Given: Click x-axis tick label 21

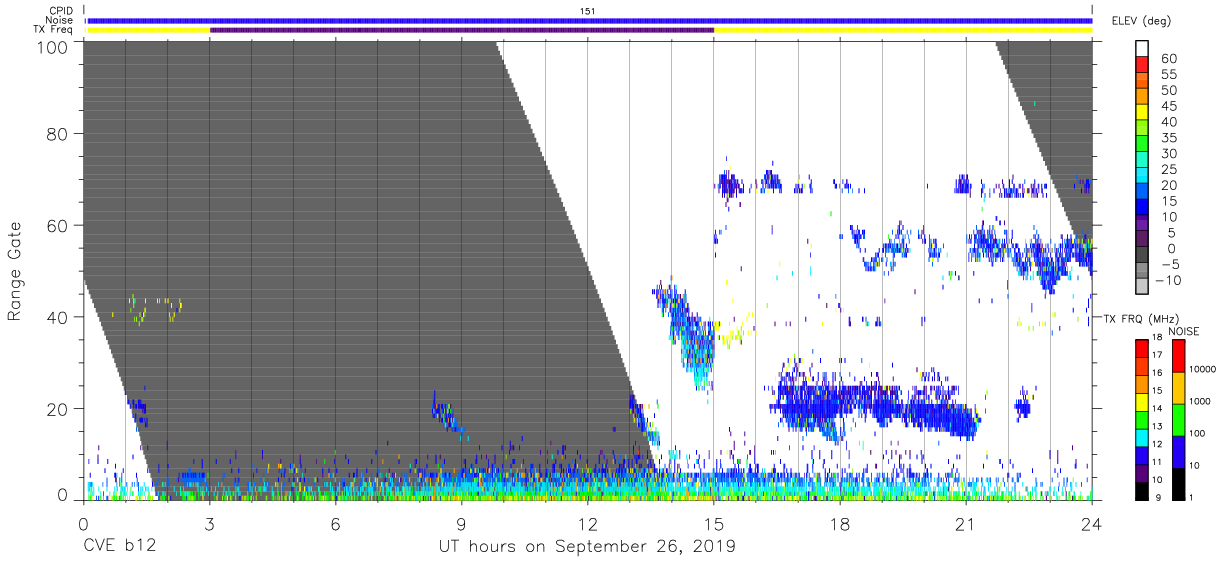Looking at the screenshot, I should (965, 523).
